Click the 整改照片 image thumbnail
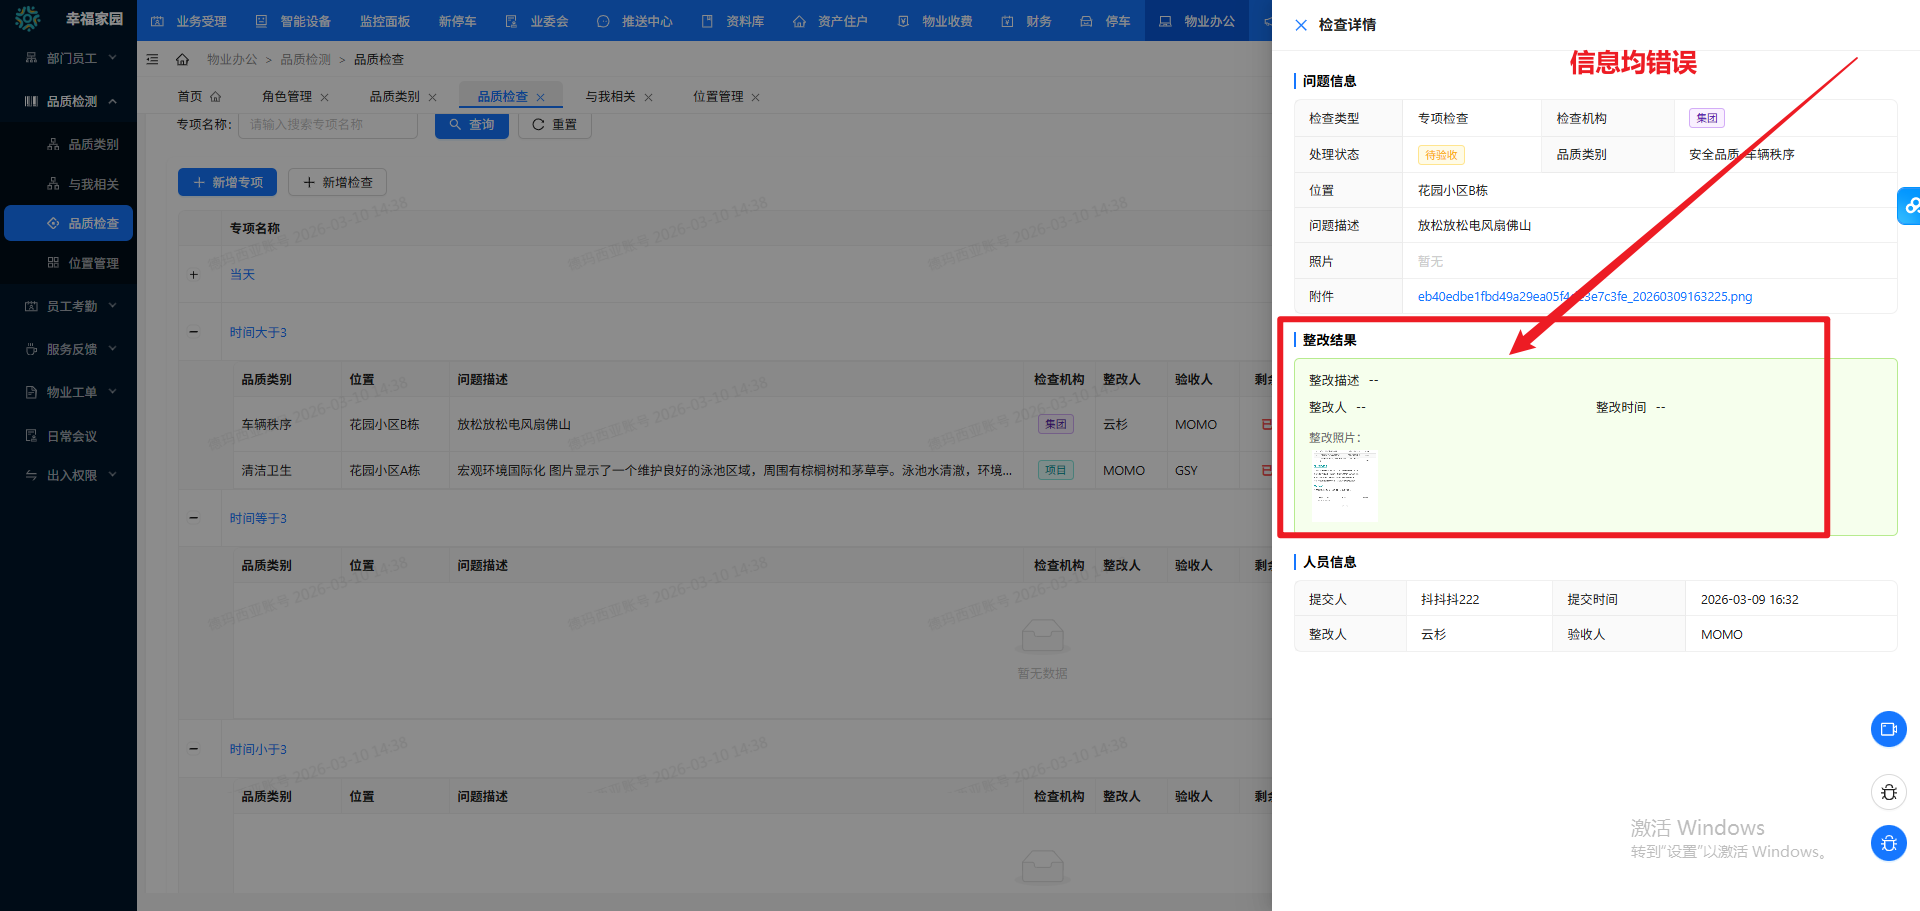Viewport: 1920px width, 911px height. click(x=1344, y=484)
